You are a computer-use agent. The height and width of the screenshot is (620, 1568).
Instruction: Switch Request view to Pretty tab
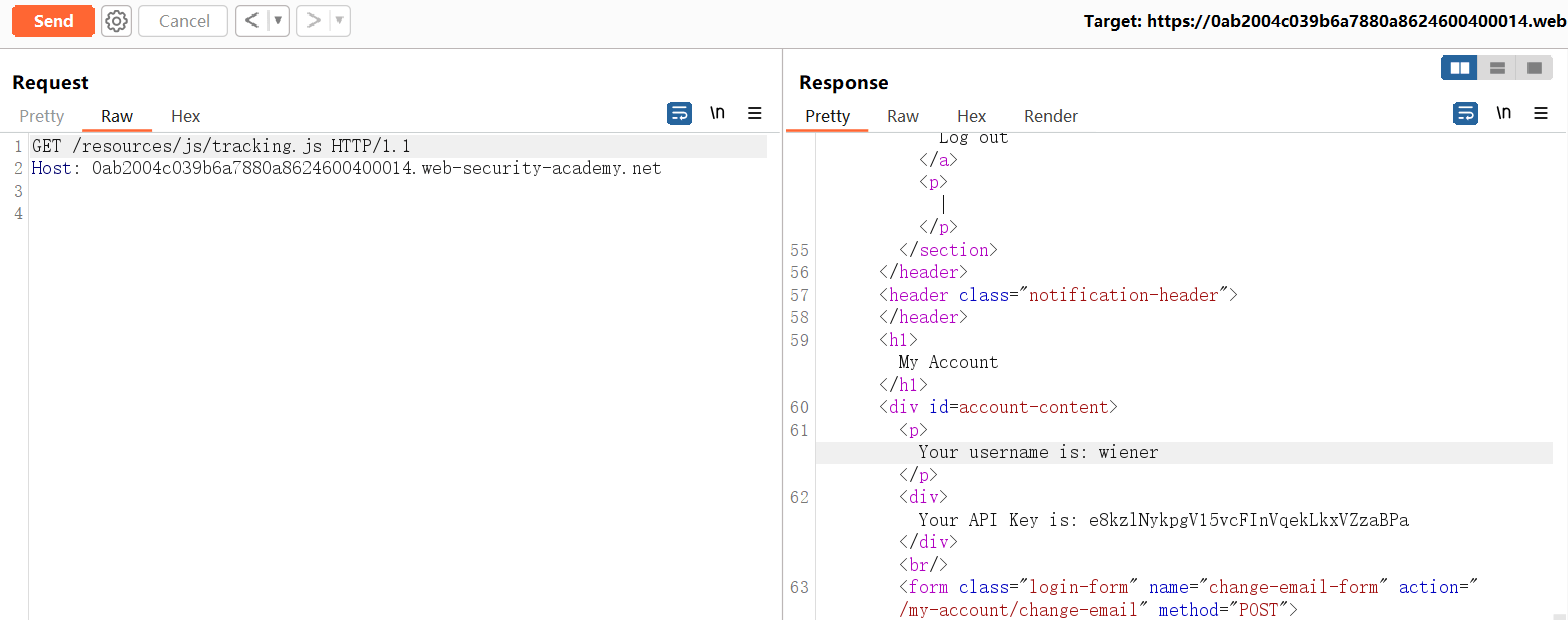click(42, 116)
